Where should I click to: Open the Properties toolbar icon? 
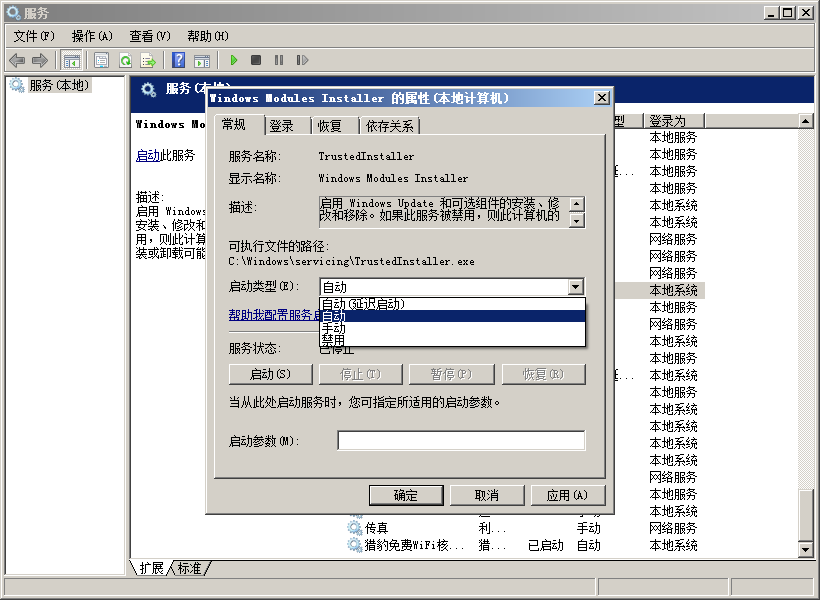101,60
